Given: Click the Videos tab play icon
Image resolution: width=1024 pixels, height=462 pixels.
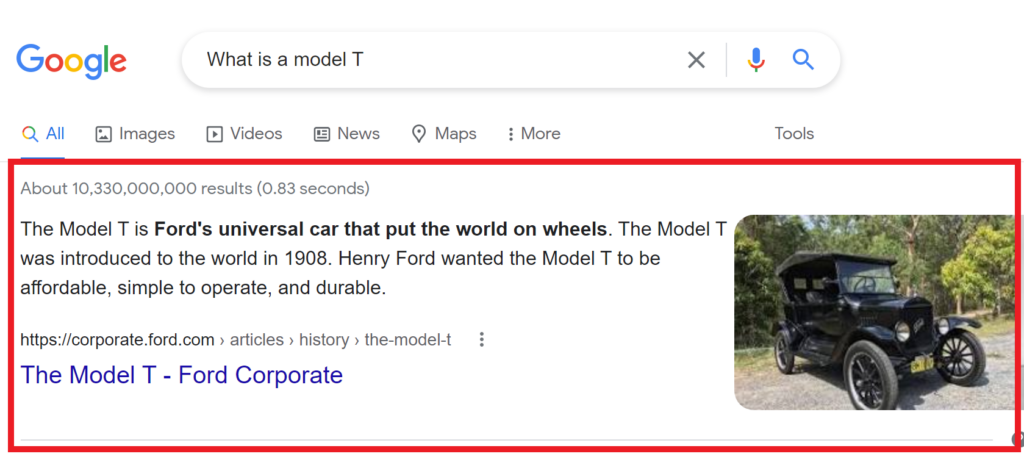Looking at the screenshot, I should [214, 135].
